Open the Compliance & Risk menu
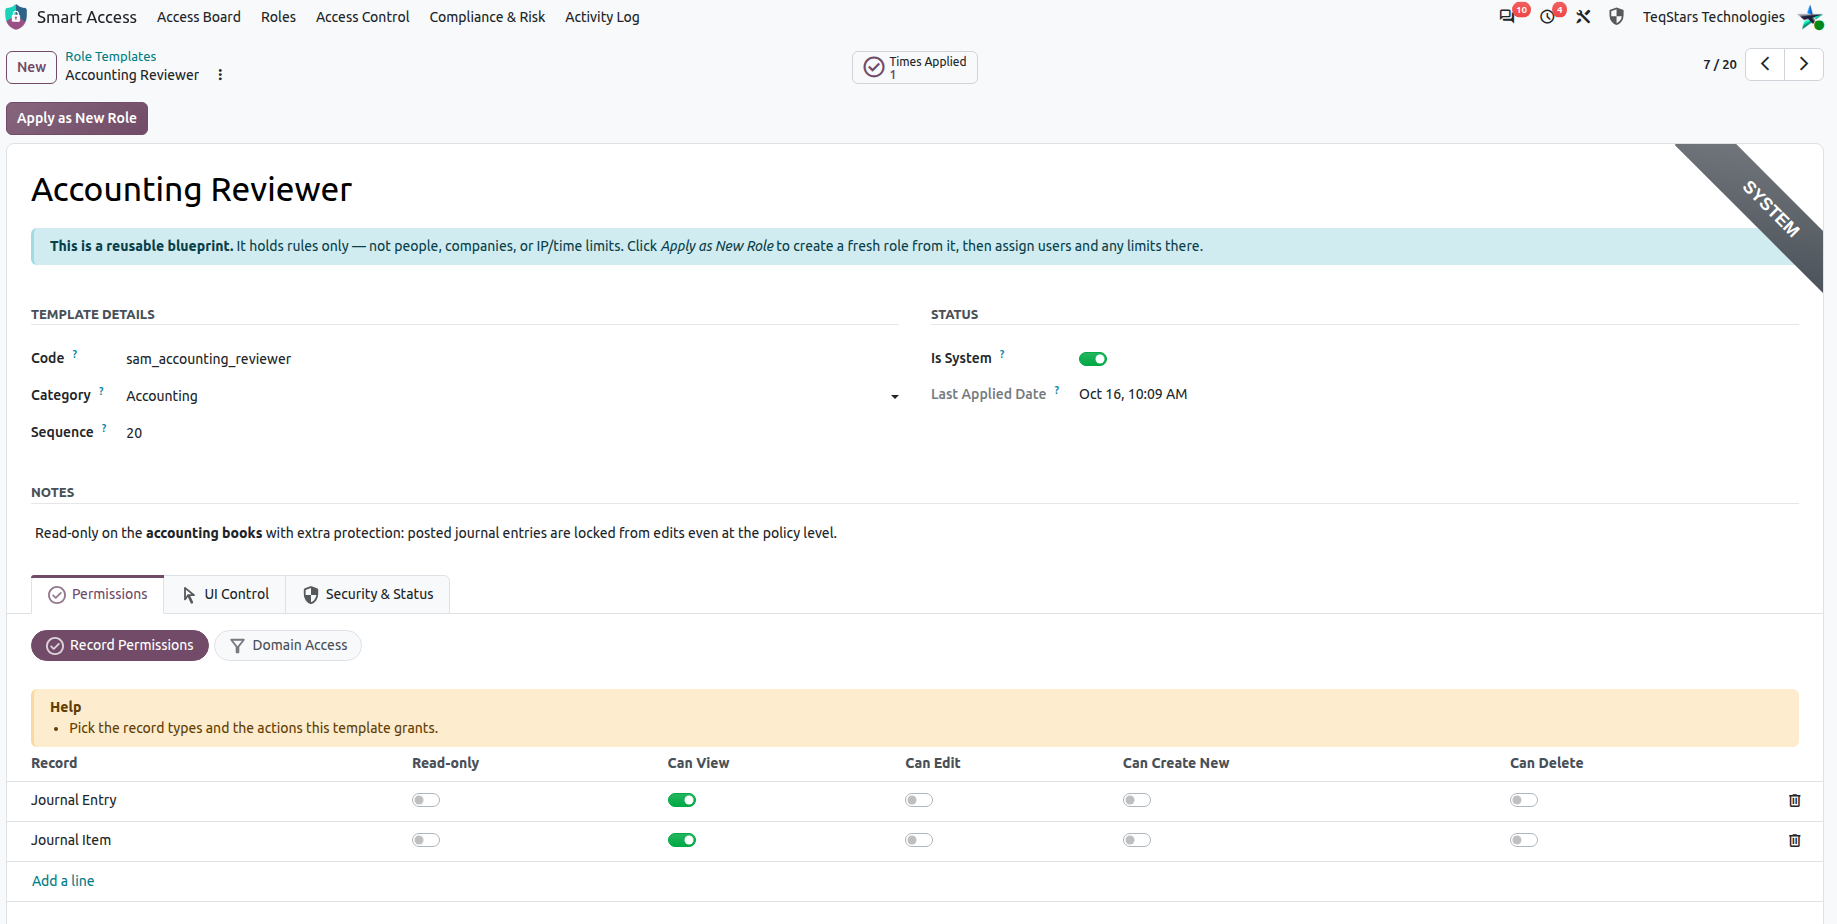The height and width of the screenshot is (924, 1837). [487, 17]
